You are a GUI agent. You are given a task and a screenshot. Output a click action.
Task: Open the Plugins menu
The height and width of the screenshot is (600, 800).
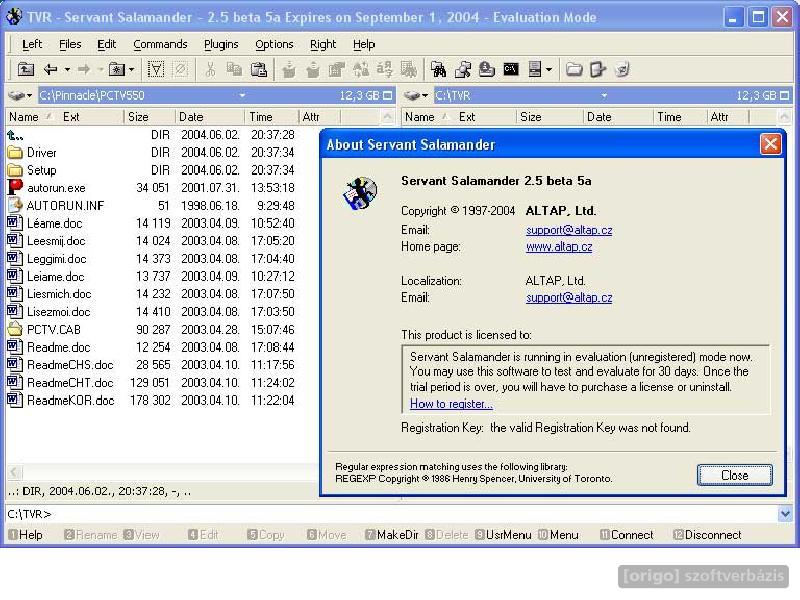click(221, 44)
